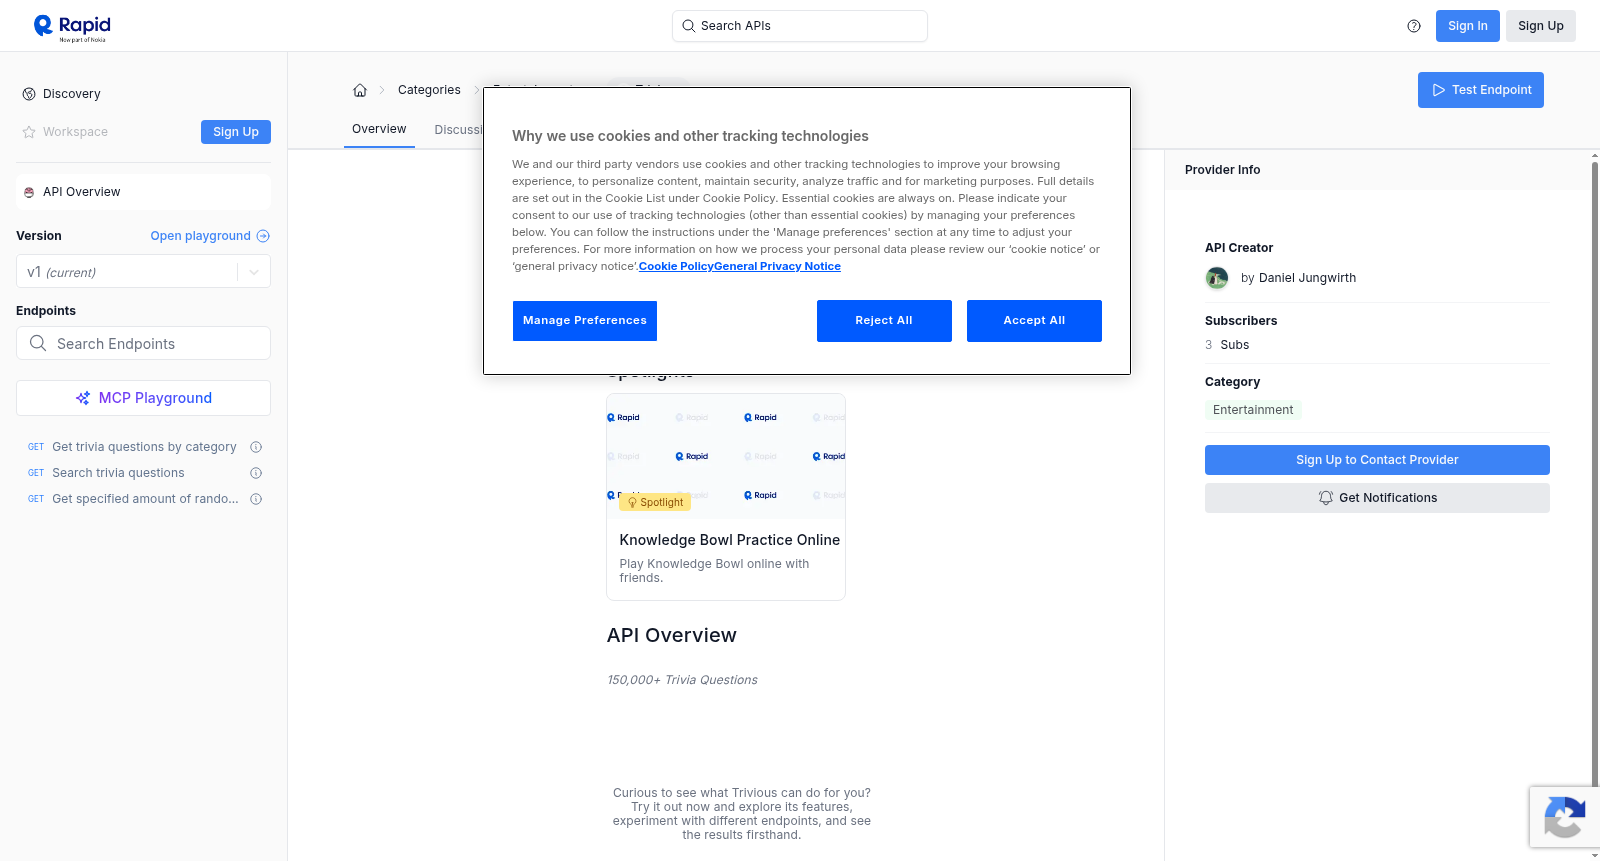Open the Cookie Policy link
Image resolution: width=1600 pixels, height=861 pixels.
(676, 266)
